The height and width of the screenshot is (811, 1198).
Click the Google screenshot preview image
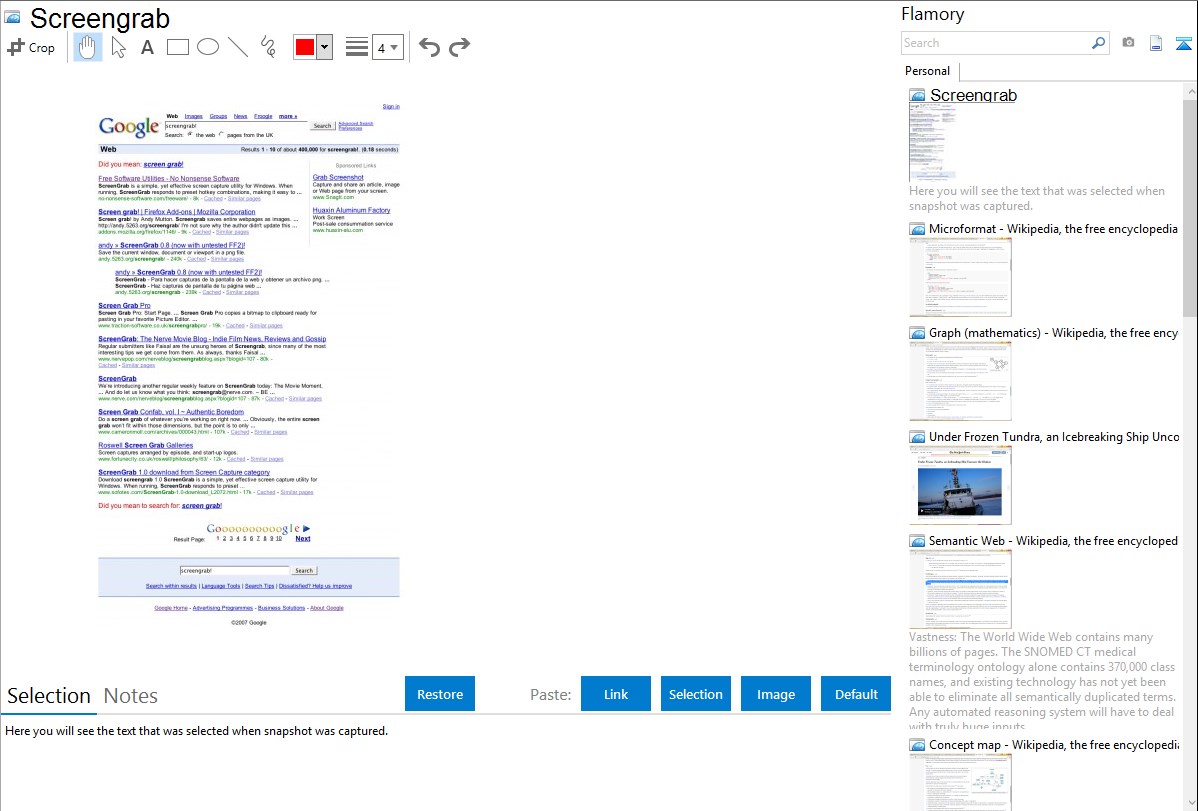pos(249,365)
